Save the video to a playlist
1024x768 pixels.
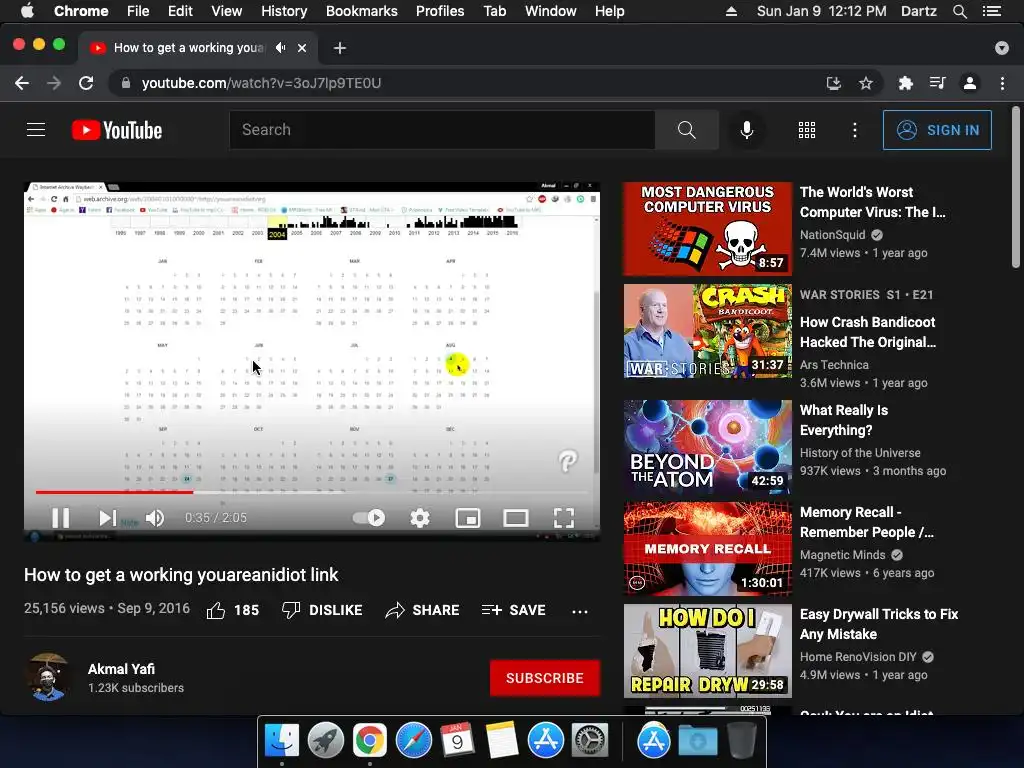point(513,610)
